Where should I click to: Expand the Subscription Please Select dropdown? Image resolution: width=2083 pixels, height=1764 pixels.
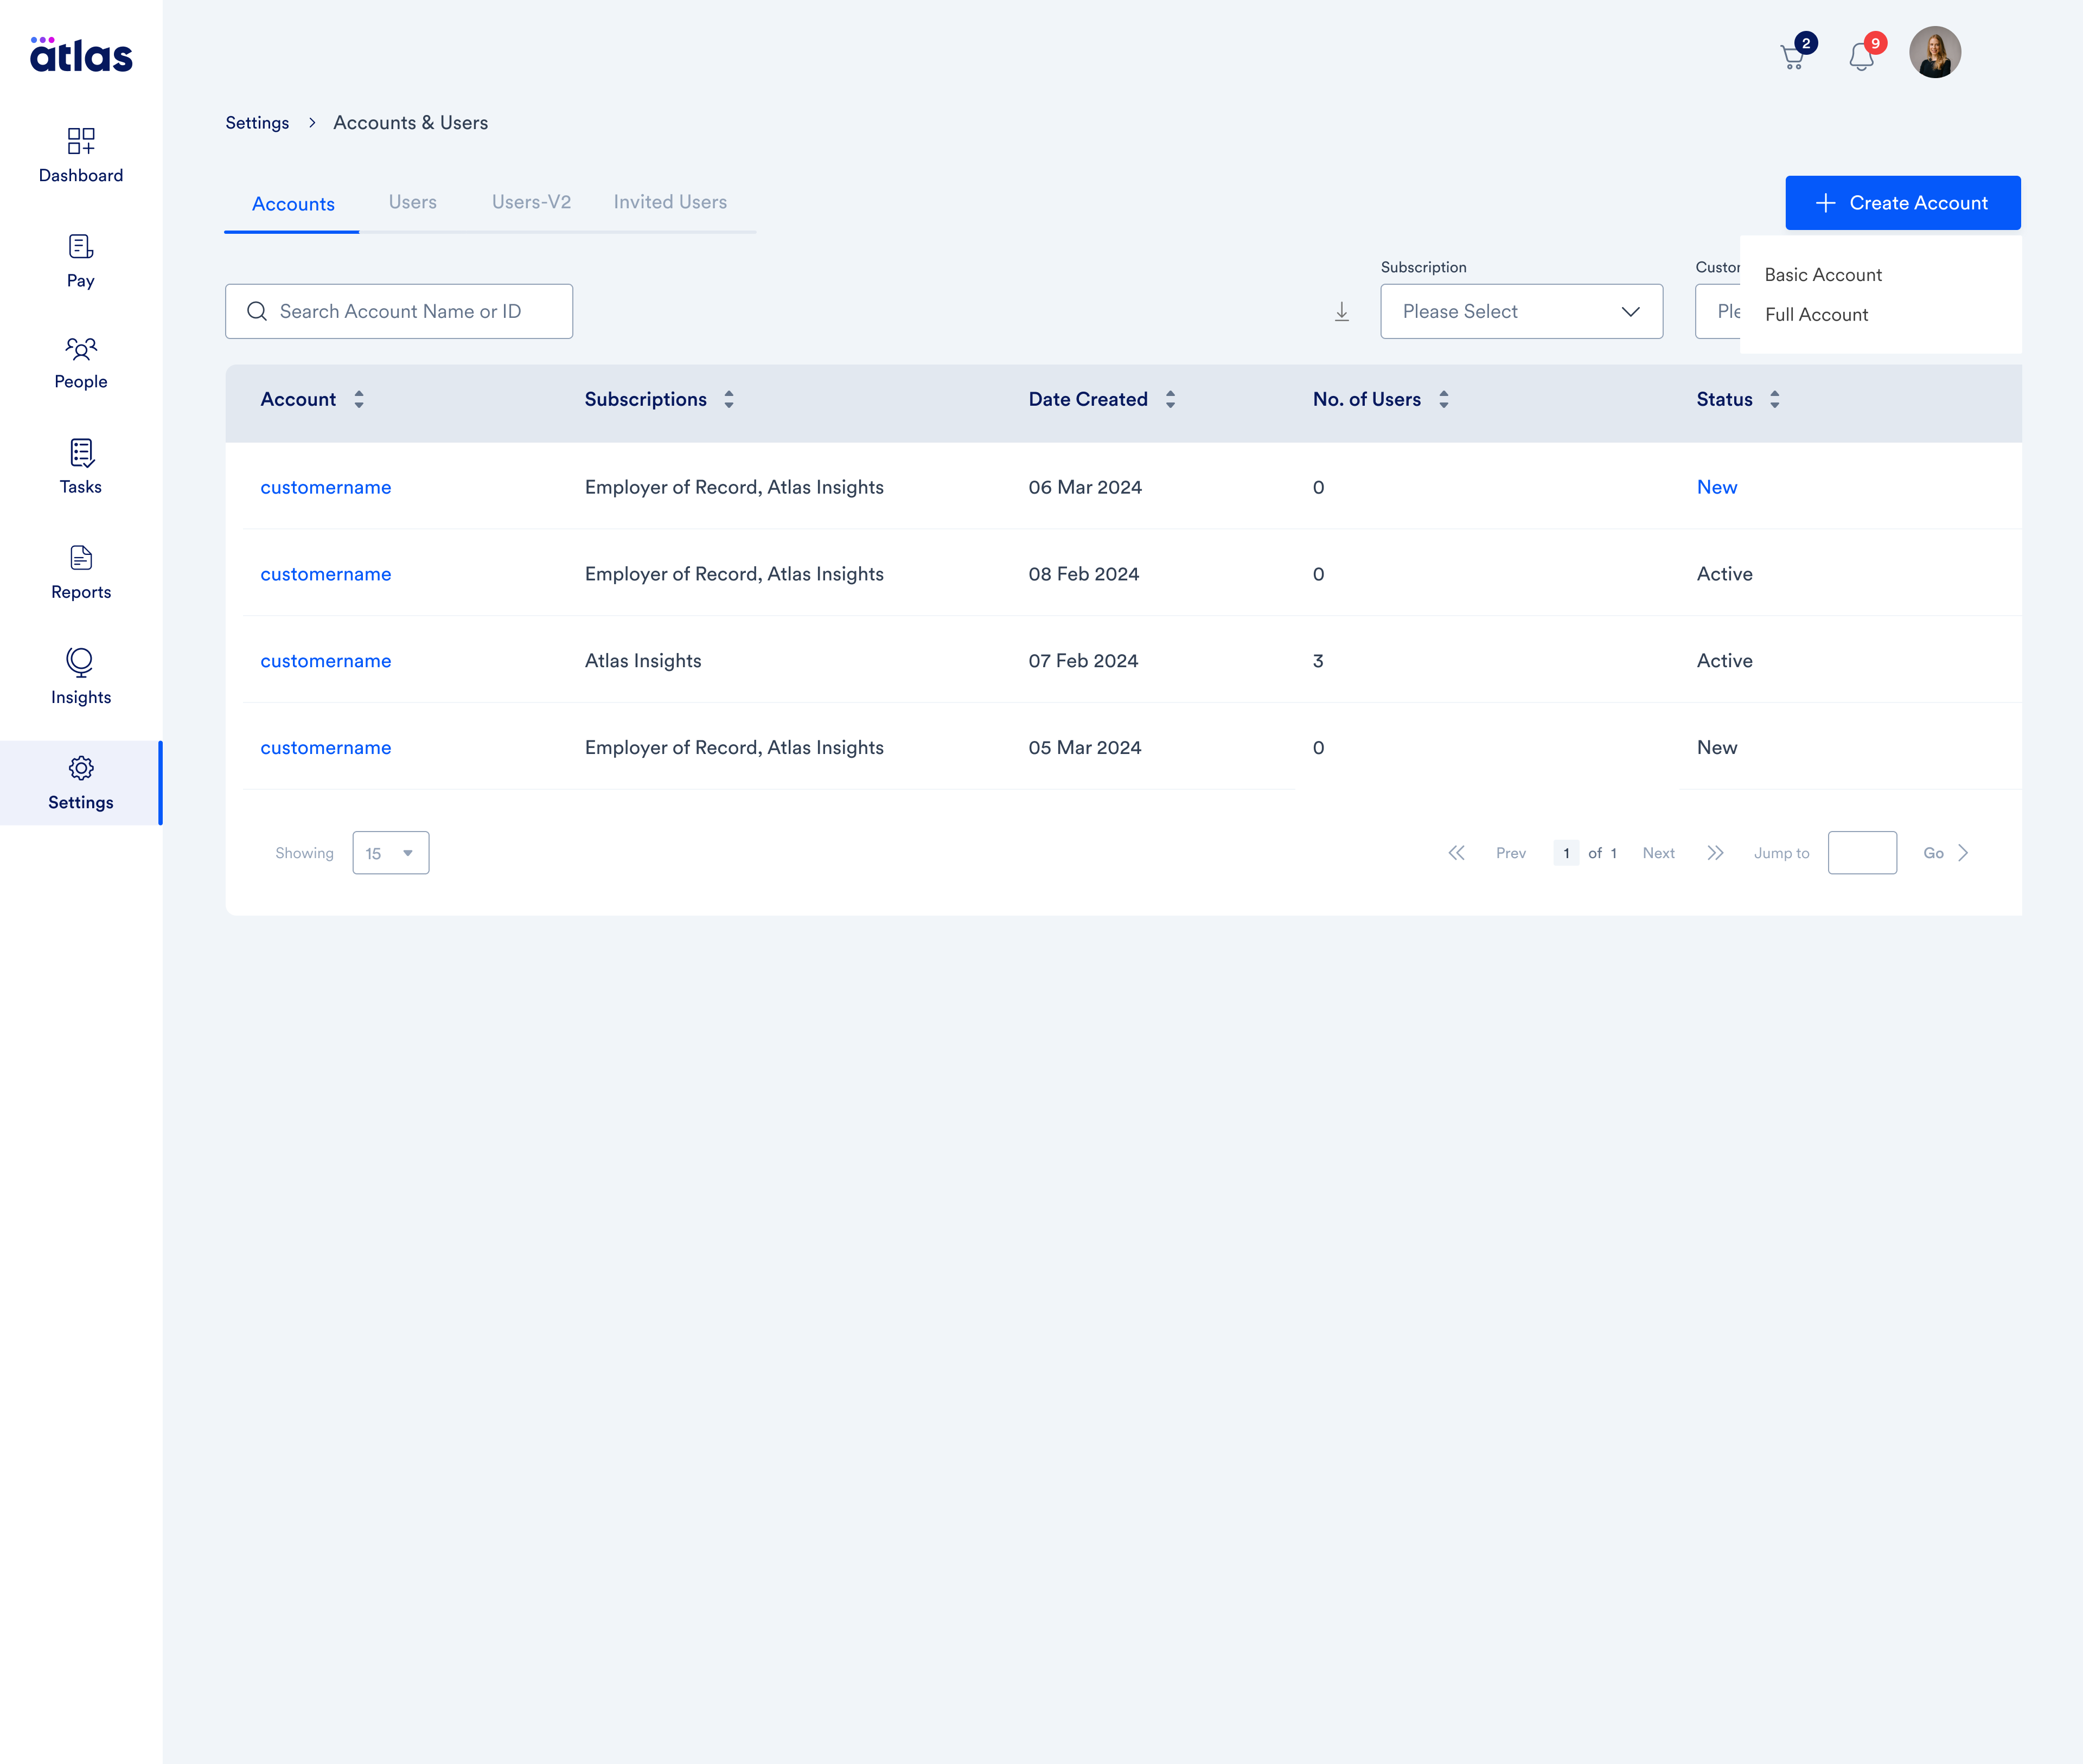click(1521, 312)
